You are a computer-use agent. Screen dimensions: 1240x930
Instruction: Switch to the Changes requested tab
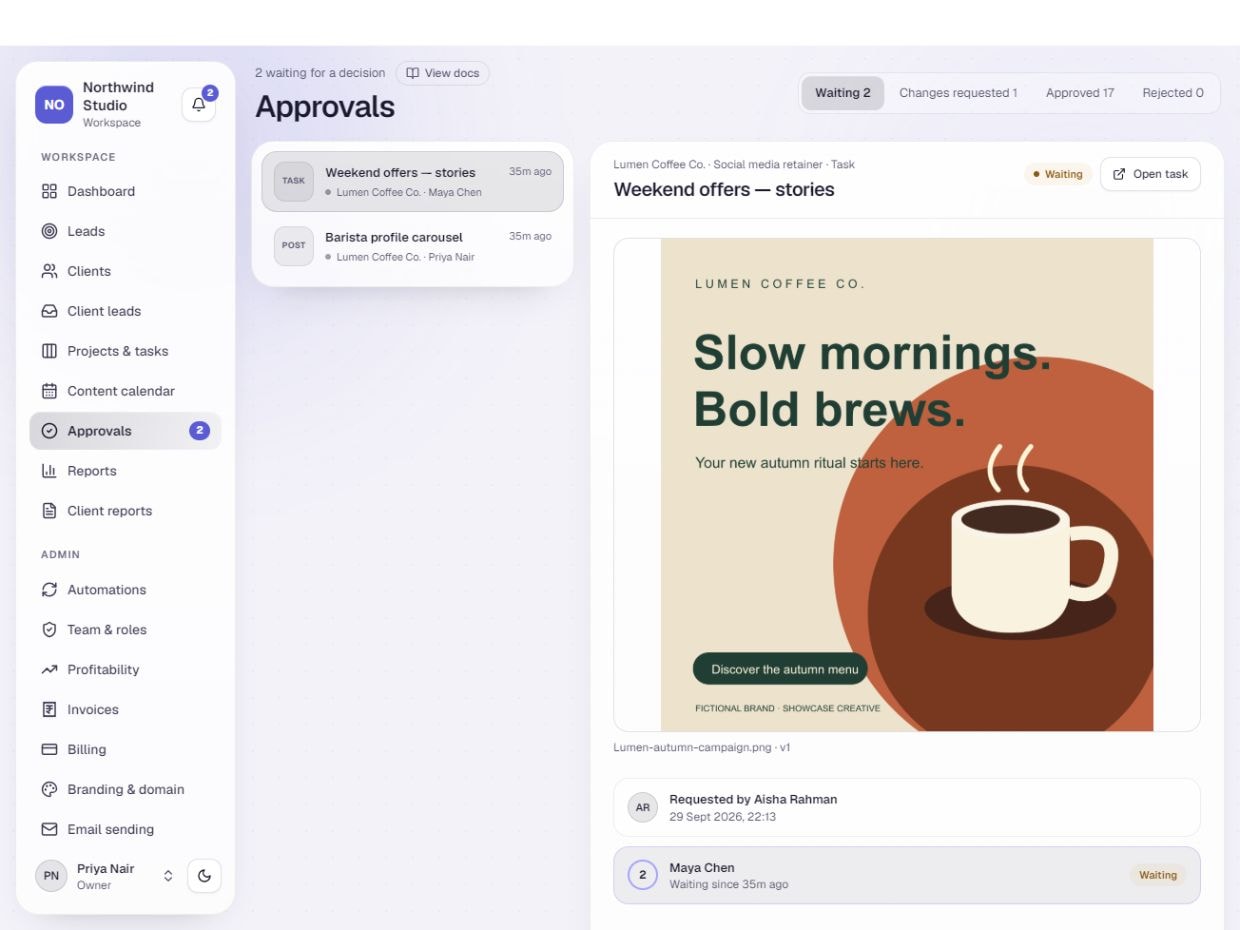pyautogui.click(x=958, y=93)
